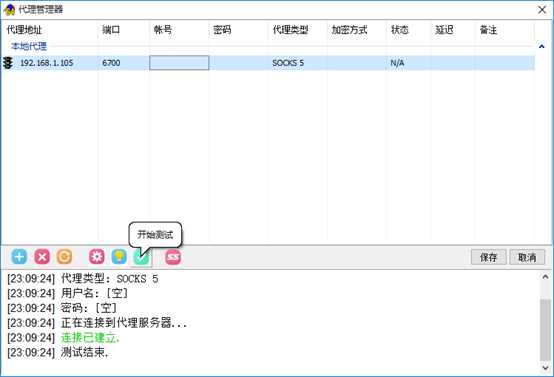Start test with green checkmark icon
Screen dimensions: 554x377
[142, 258]
